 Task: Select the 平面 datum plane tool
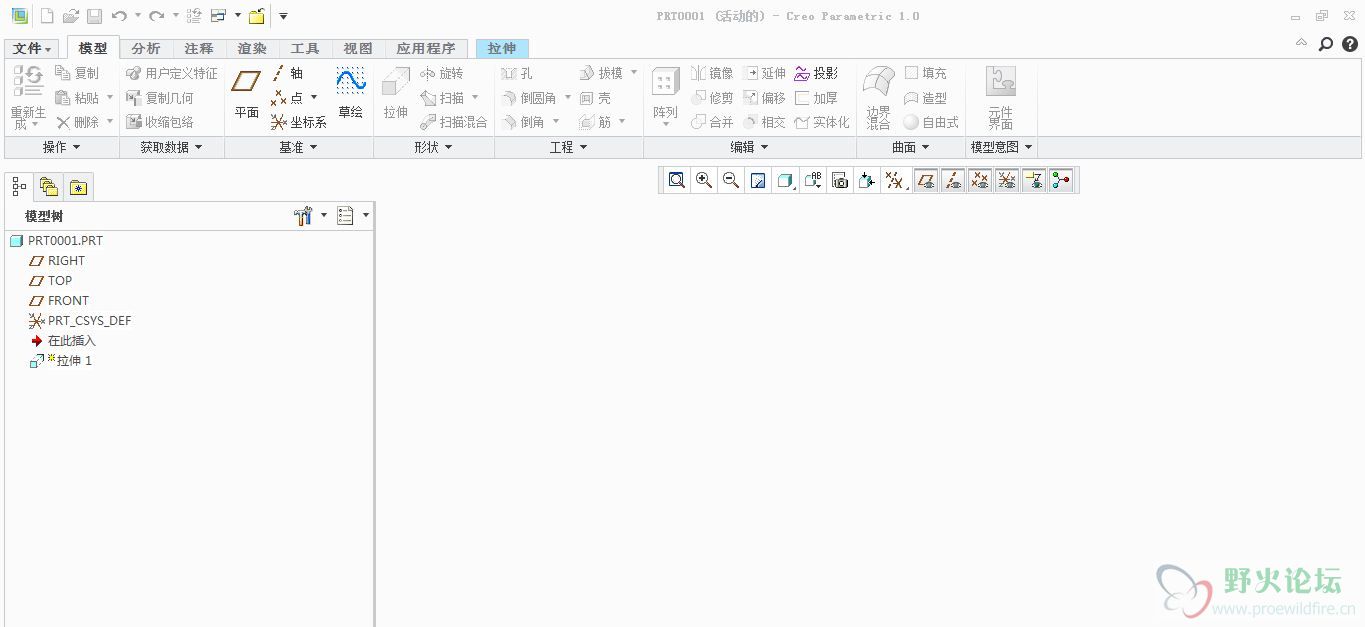[x=246, y=93]
